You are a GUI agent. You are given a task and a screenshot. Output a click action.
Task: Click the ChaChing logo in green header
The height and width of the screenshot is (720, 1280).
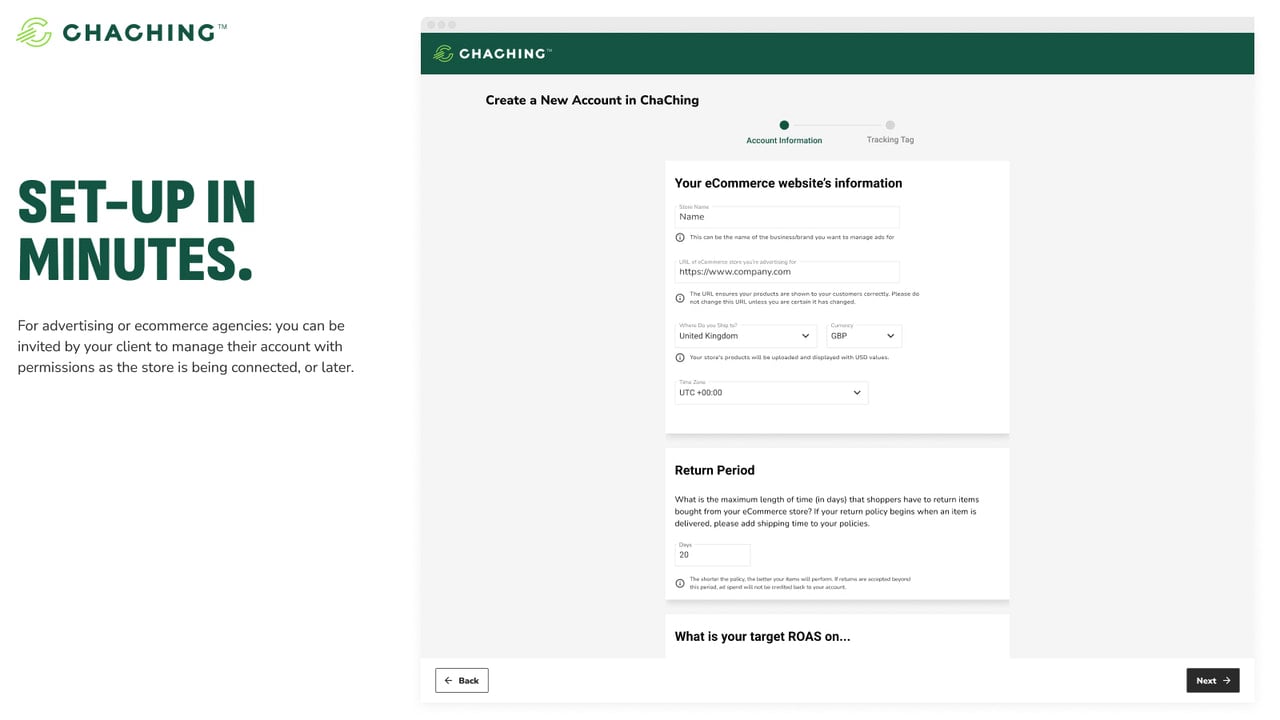click(492, 53)
